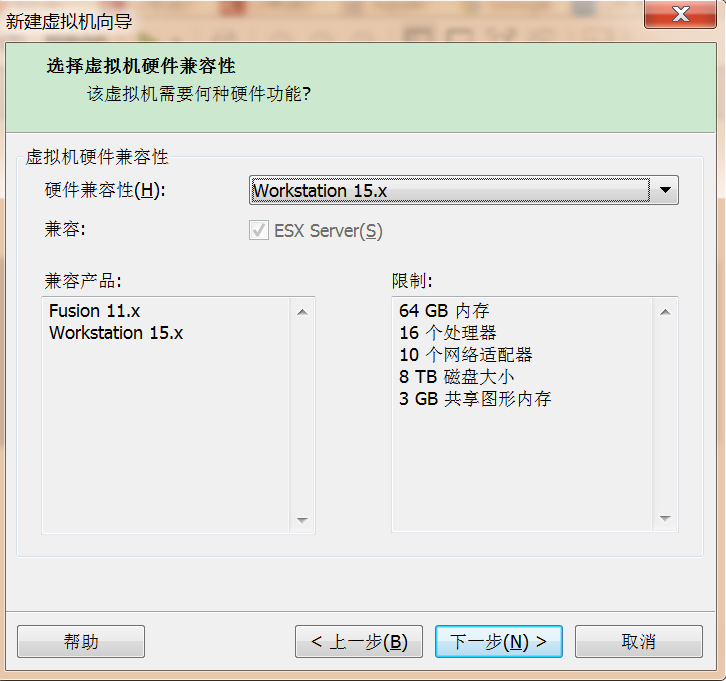Click the 下一步(N) next button

(x=499, y=641)
